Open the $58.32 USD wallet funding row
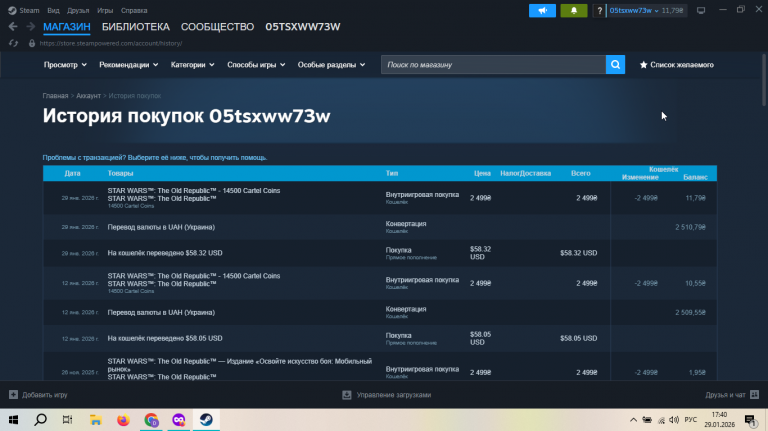The width and height of the screenshot is (768, 431). [x=380, y=253]
